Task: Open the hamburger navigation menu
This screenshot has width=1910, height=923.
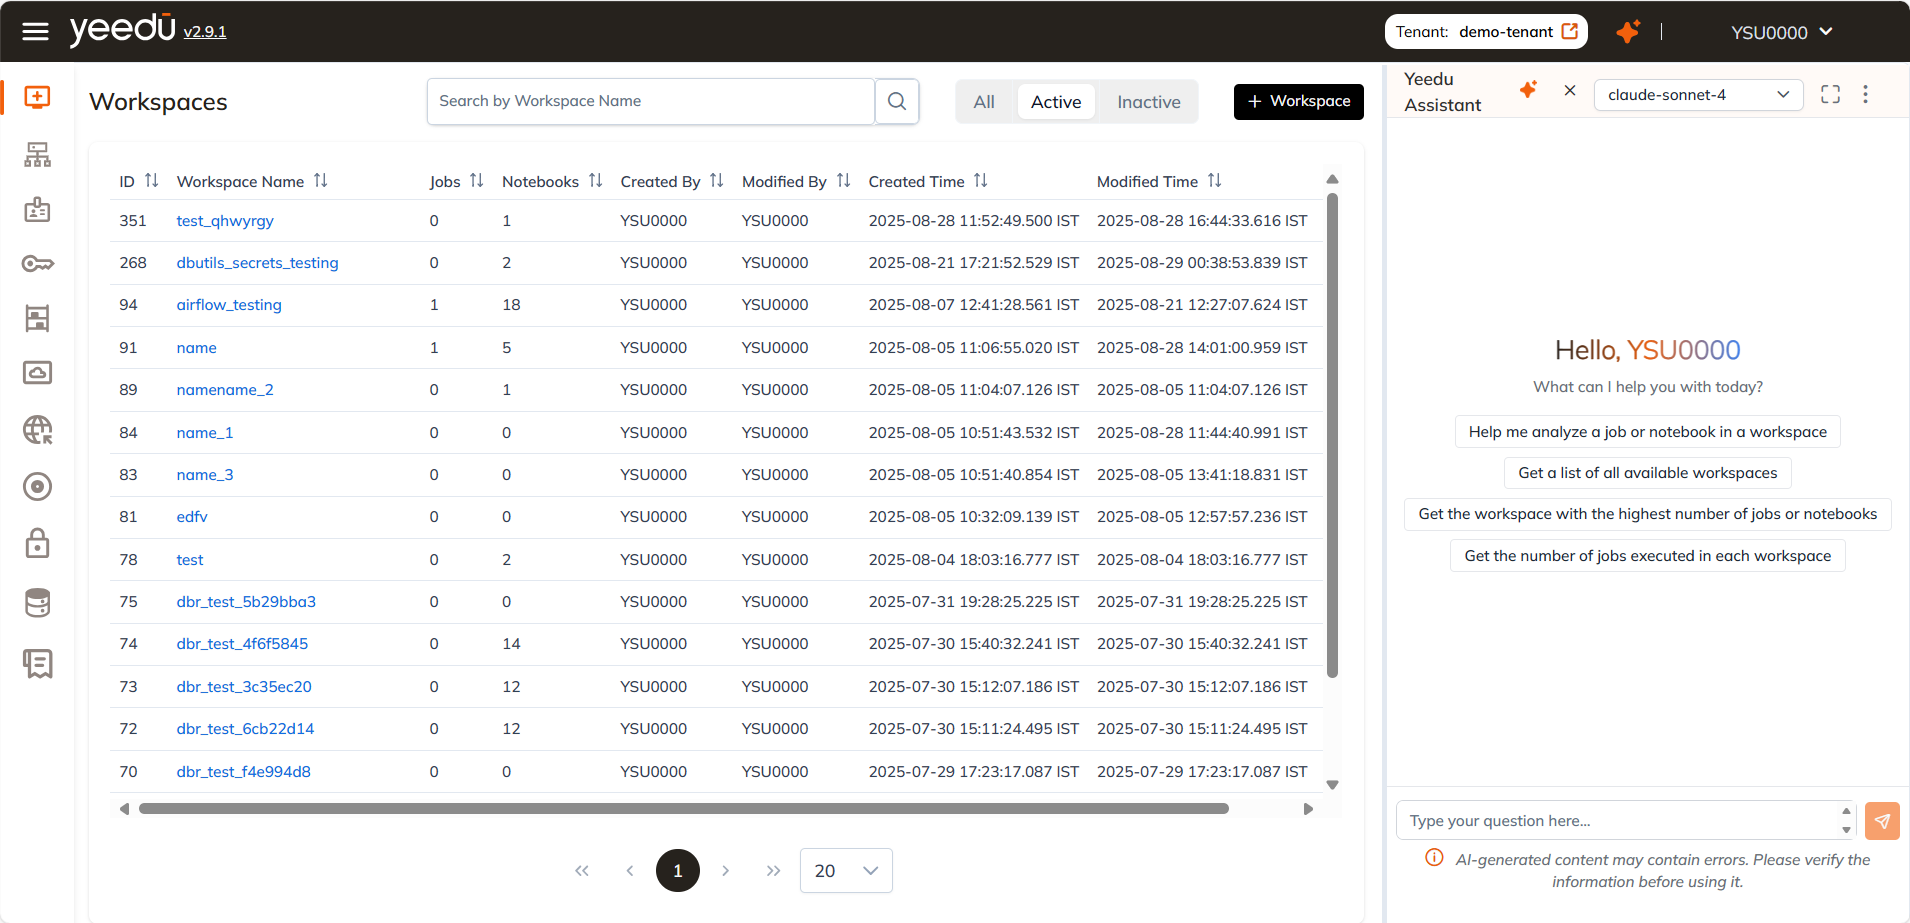Action: 36,32
